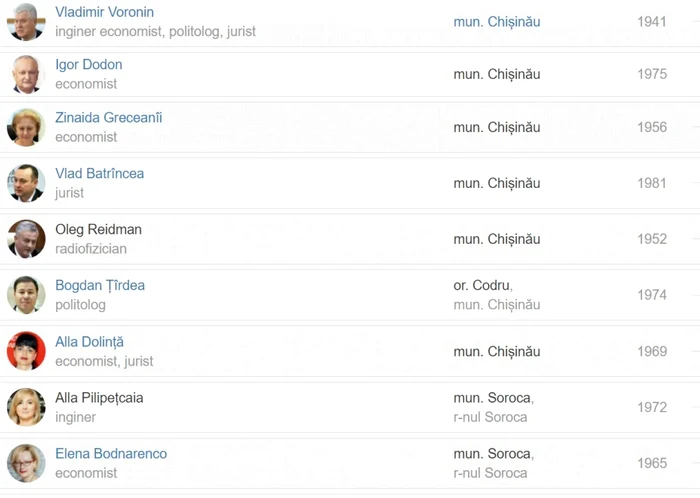
Task: Open Vlad Batrîncea's avatar image
Action: click(26, 183)
